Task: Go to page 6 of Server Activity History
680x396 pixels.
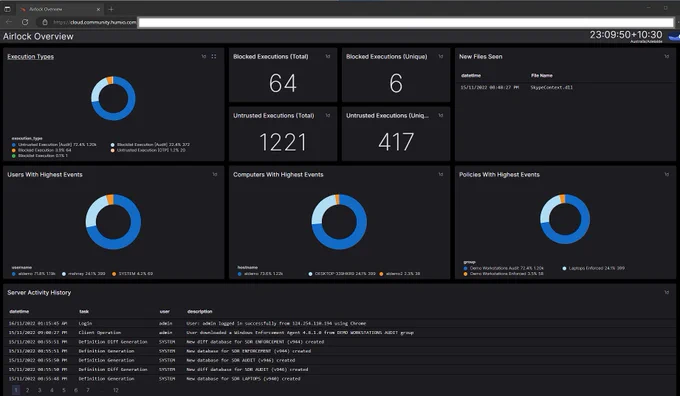Action: click(76, 390)
